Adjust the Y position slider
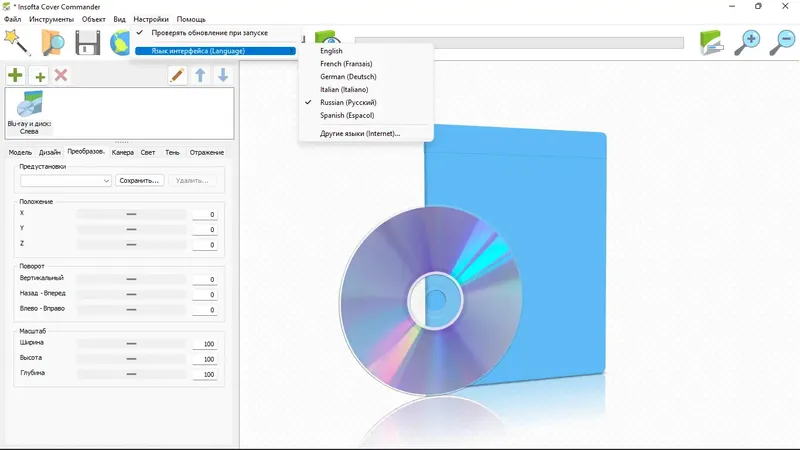 131,230
